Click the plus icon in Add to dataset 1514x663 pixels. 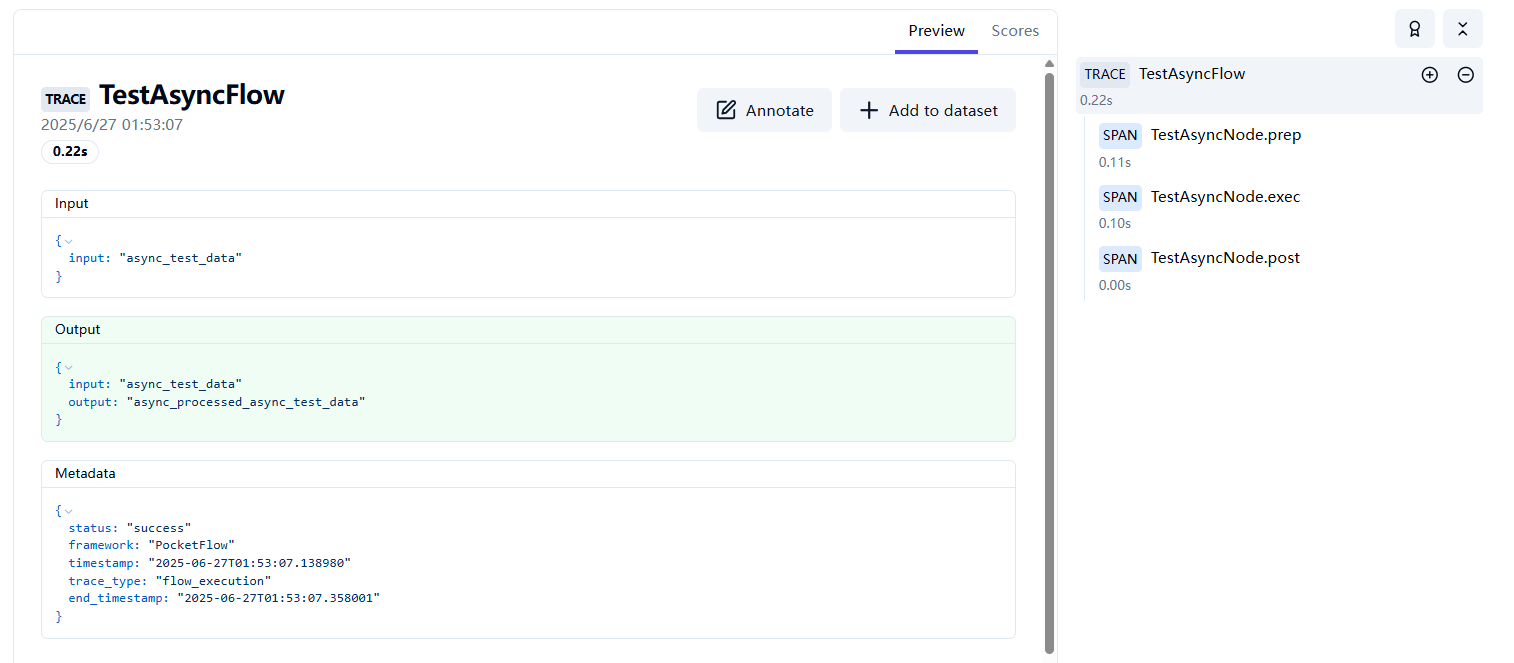click(869, 110)
